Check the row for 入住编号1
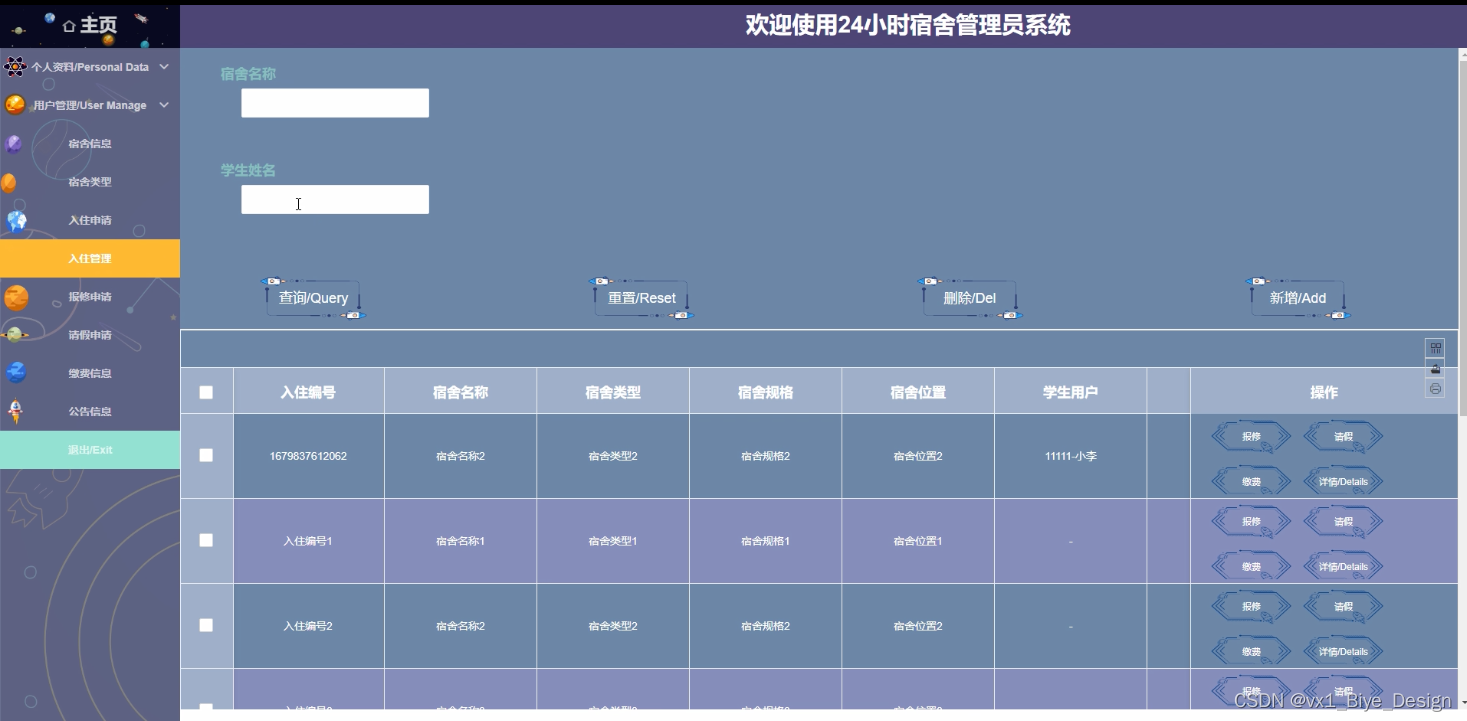 [206, 540]
